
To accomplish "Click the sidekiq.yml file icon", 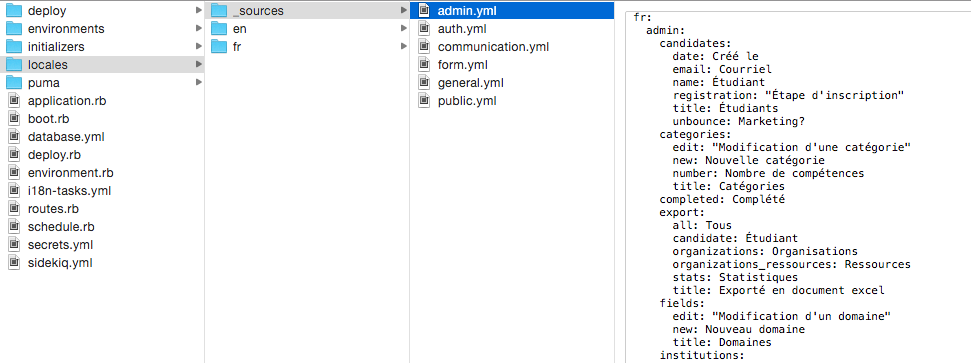I will (x=14, y=262).
